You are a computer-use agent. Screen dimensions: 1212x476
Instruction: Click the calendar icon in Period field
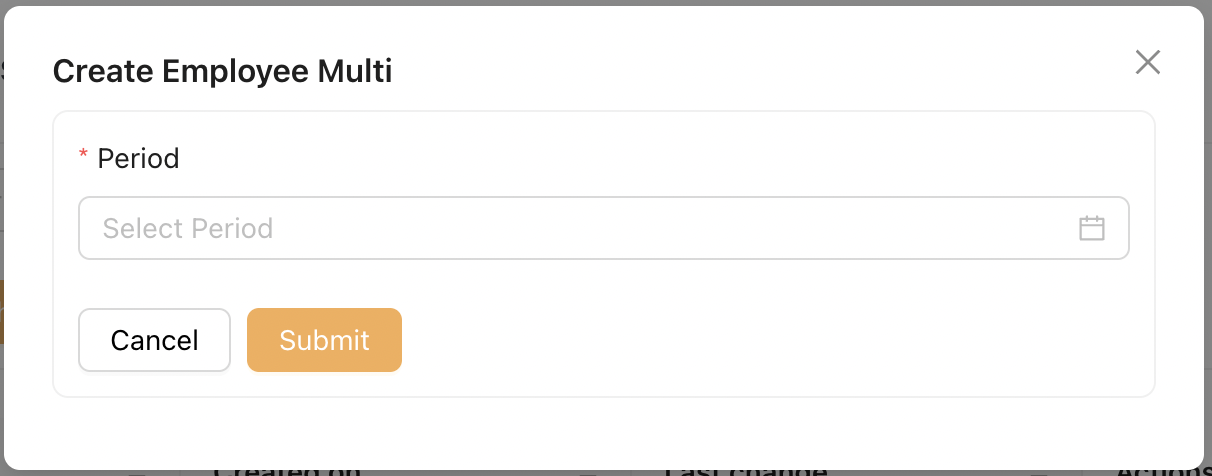(1091, 228)
